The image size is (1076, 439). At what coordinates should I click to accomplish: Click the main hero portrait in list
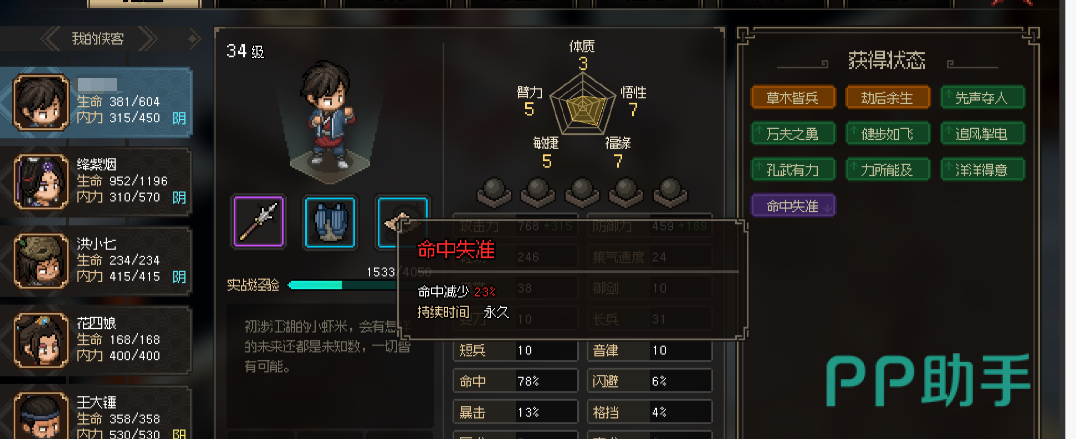click(x=41, y=103)
